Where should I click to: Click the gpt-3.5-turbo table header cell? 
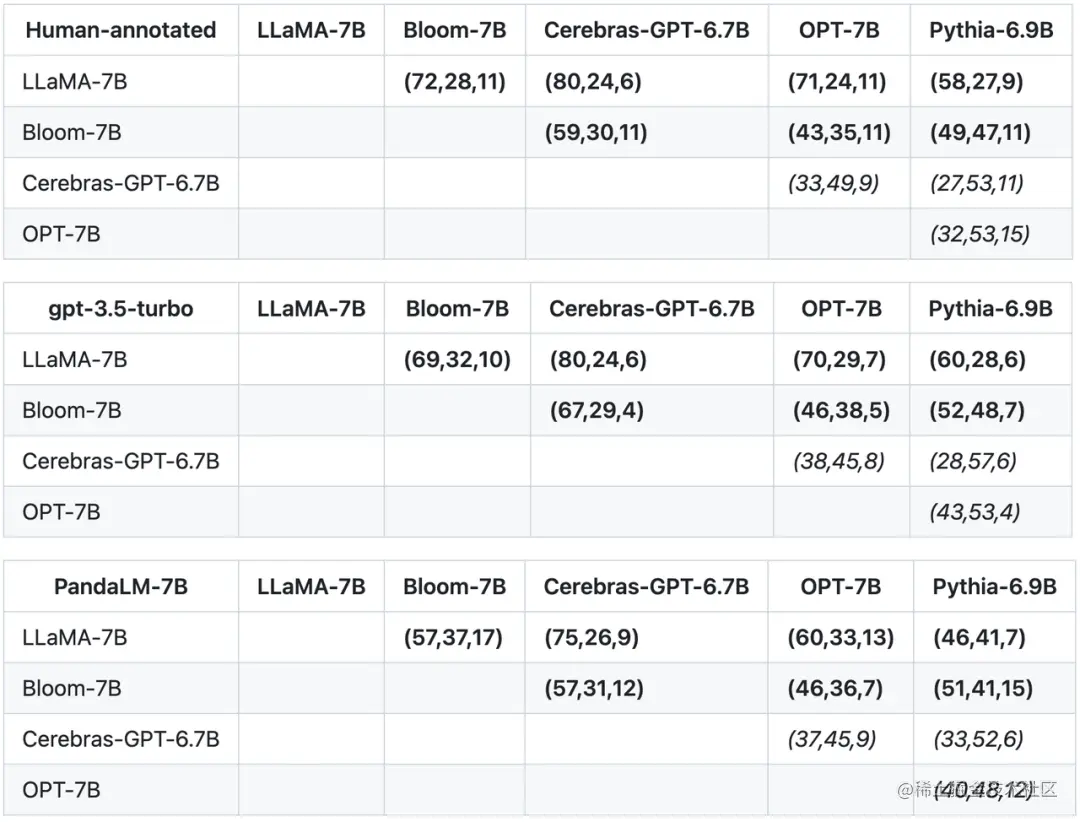click(x=121, y=308)
